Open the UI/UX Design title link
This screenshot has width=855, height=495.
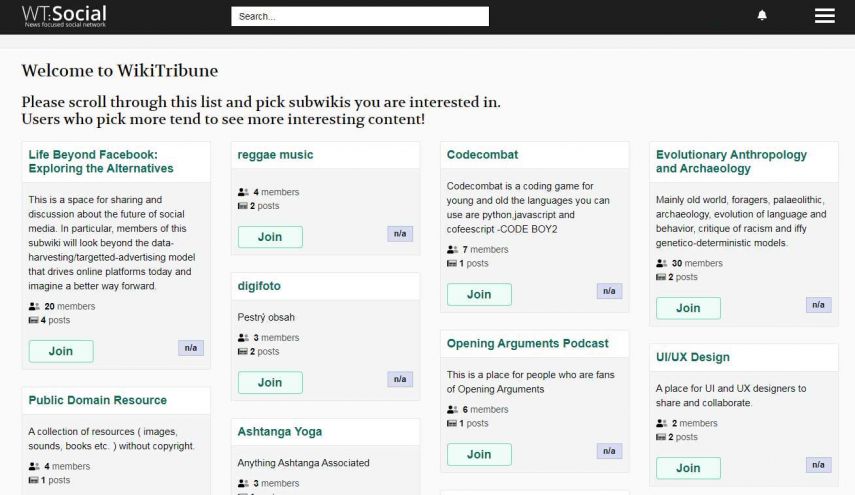pos(693,357)
